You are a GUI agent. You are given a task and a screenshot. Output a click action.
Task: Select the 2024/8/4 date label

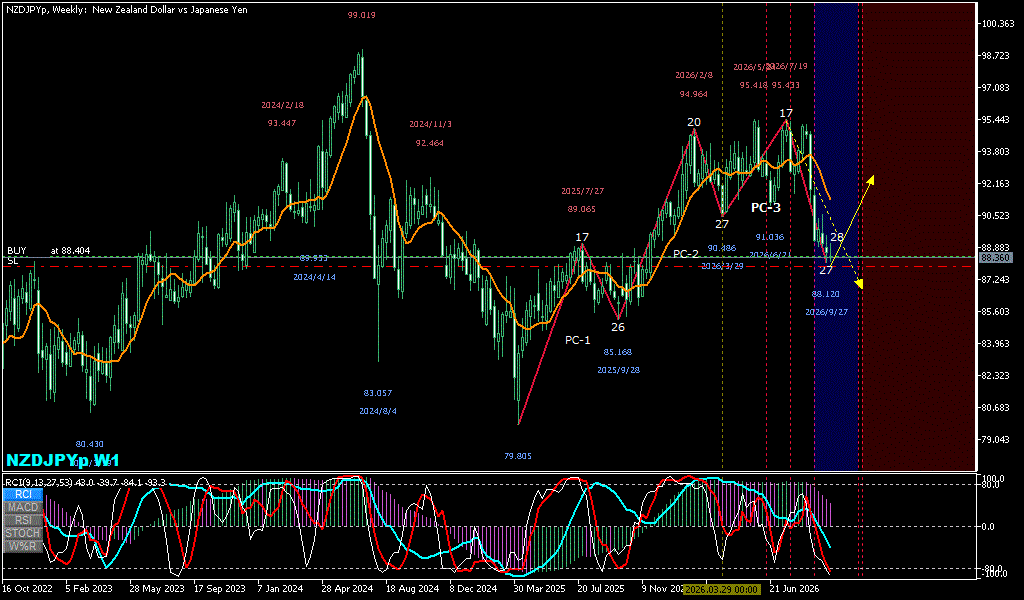pyautogui.click(x=378, y=411)
